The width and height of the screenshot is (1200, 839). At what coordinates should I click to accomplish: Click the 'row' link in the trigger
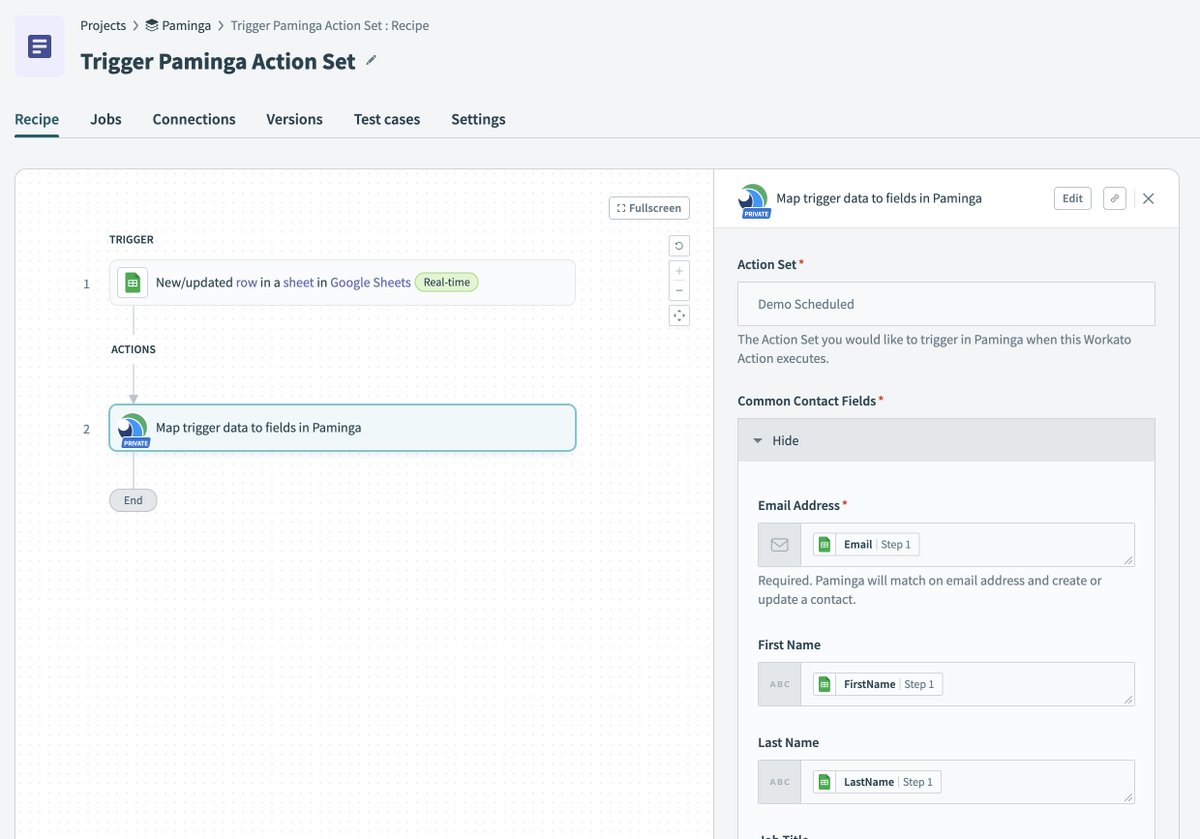click(x=246, y=283)
